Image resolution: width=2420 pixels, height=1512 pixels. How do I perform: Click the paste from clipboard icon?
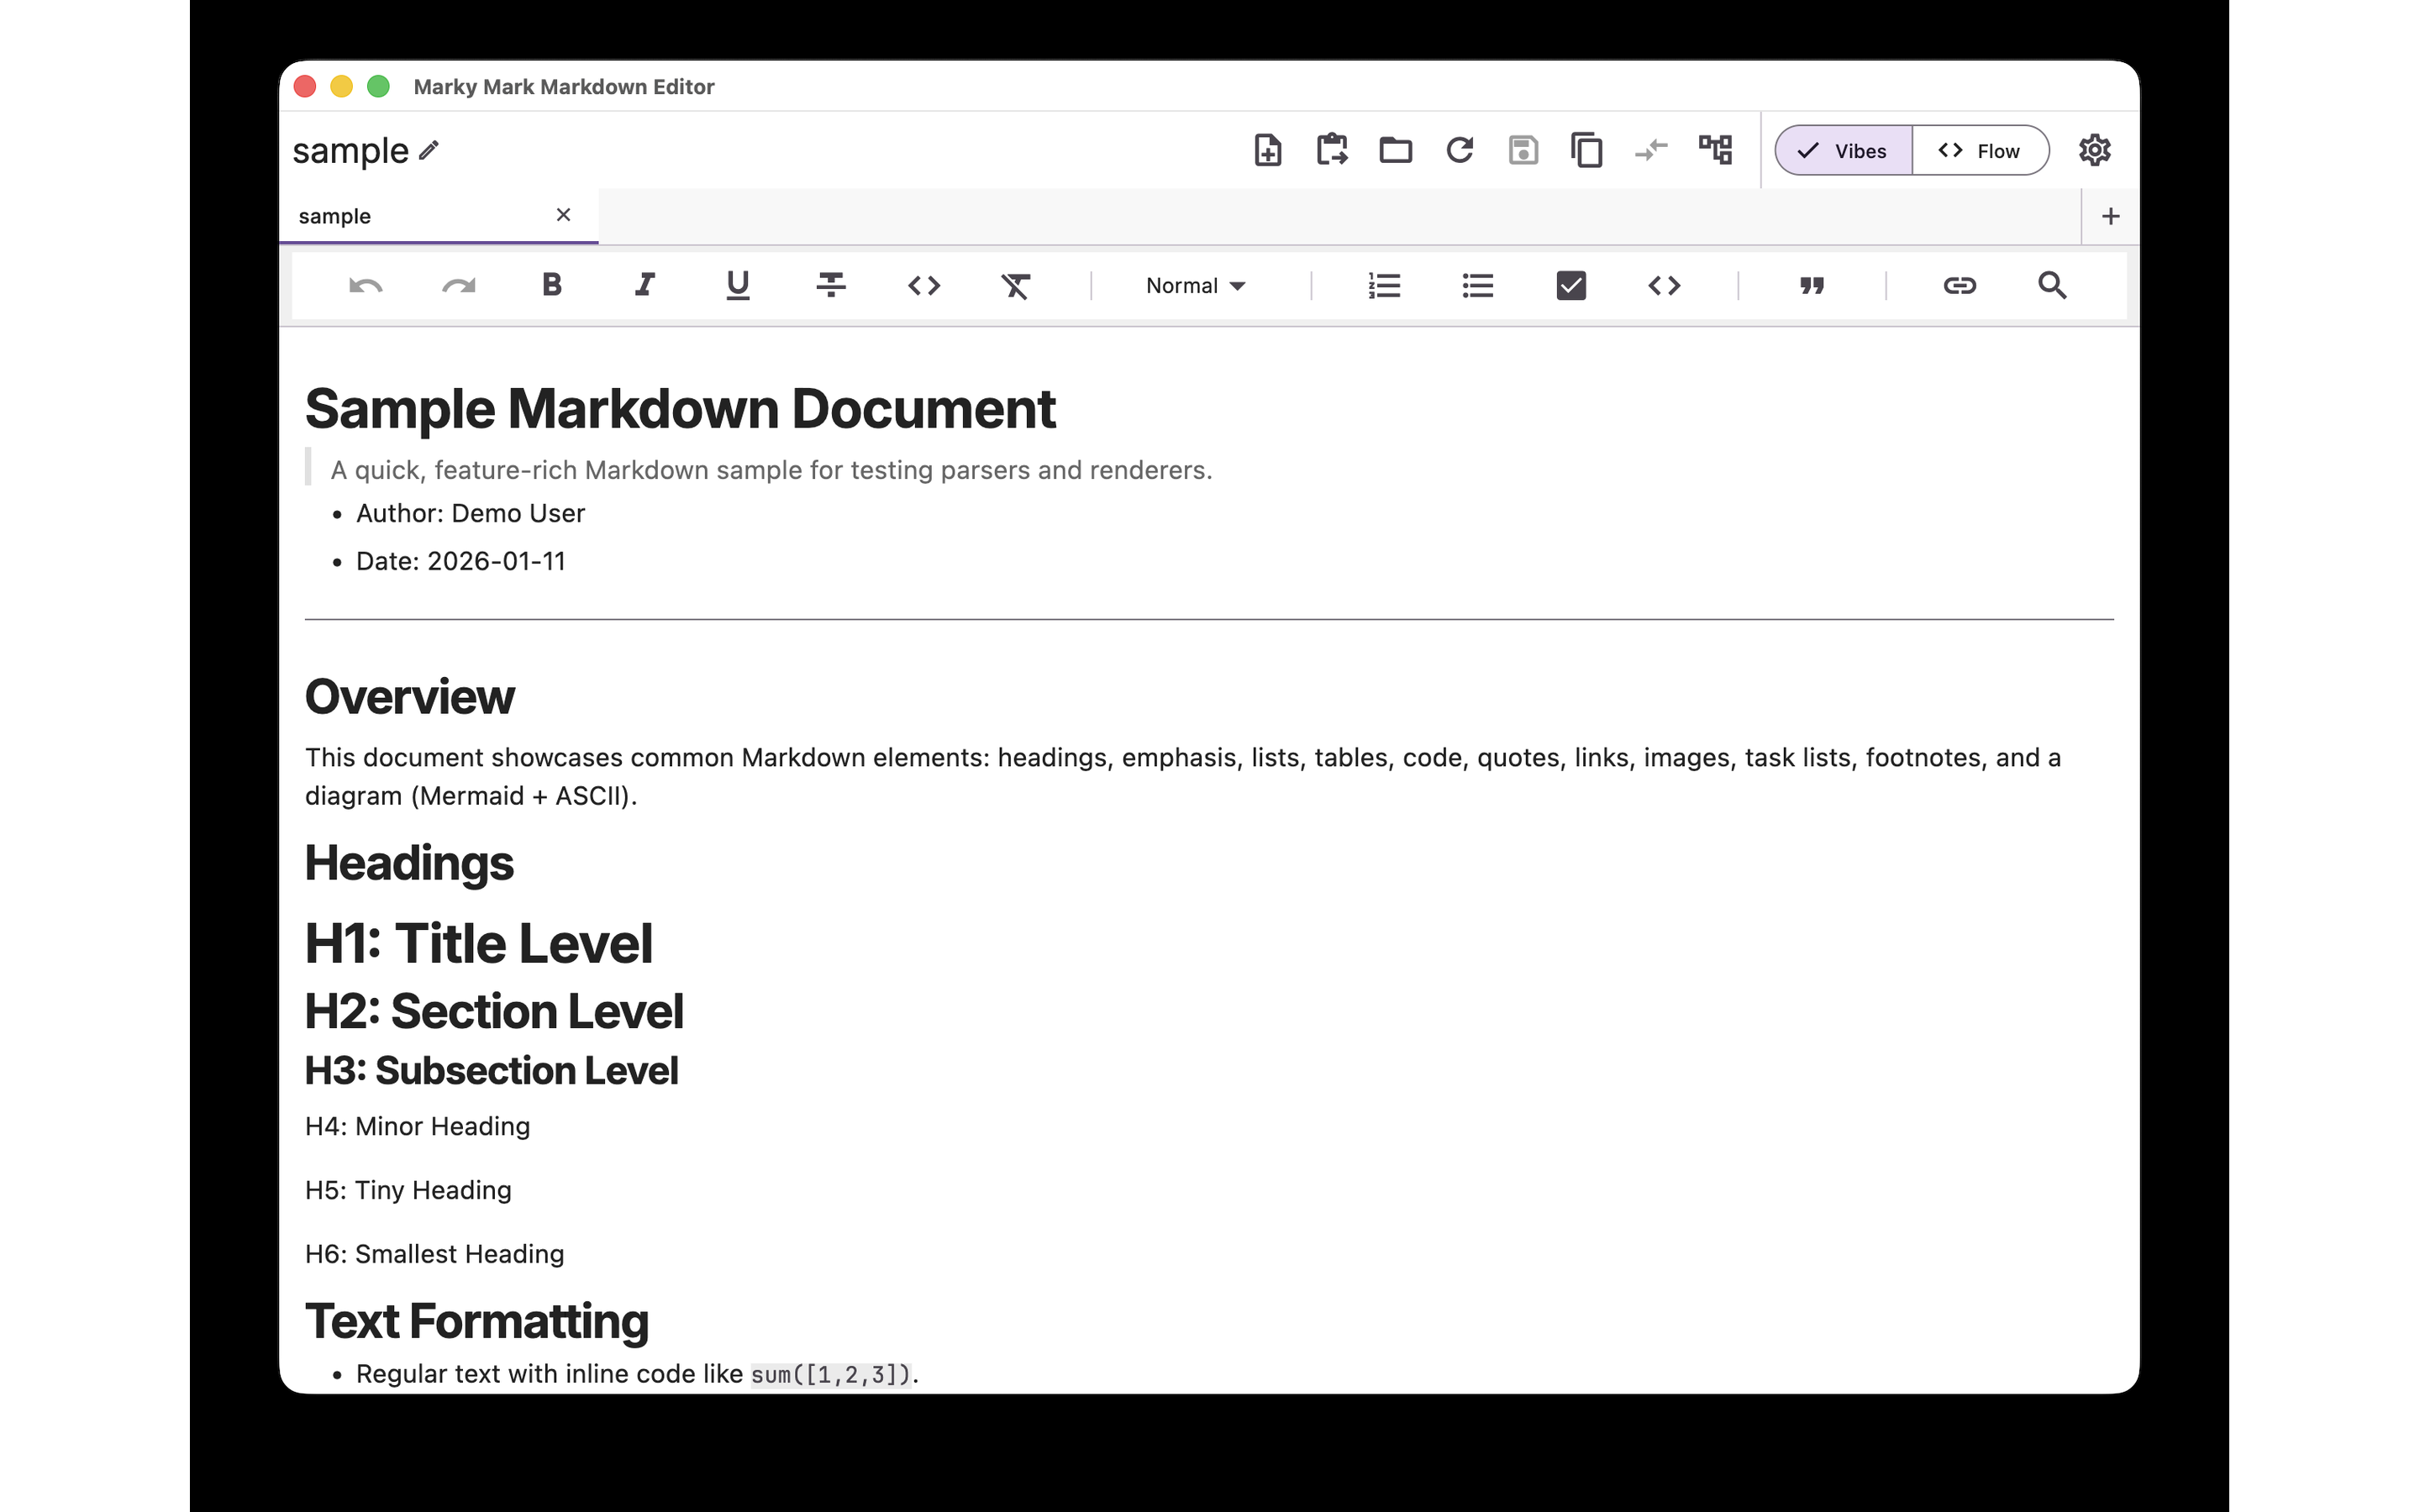point(1332,150)
